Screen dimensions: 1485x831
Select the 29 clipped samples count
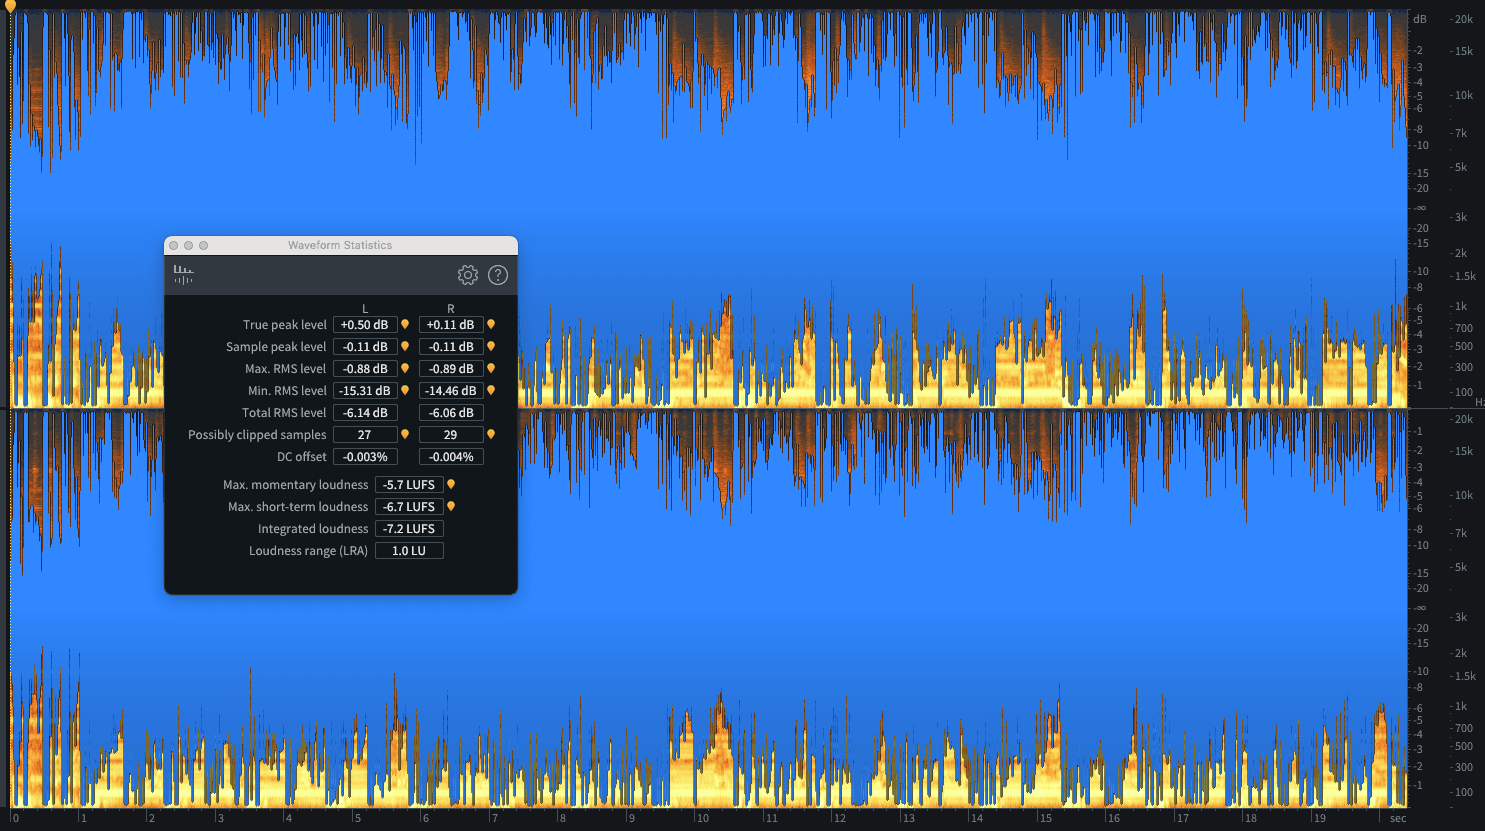click(451, 435)
